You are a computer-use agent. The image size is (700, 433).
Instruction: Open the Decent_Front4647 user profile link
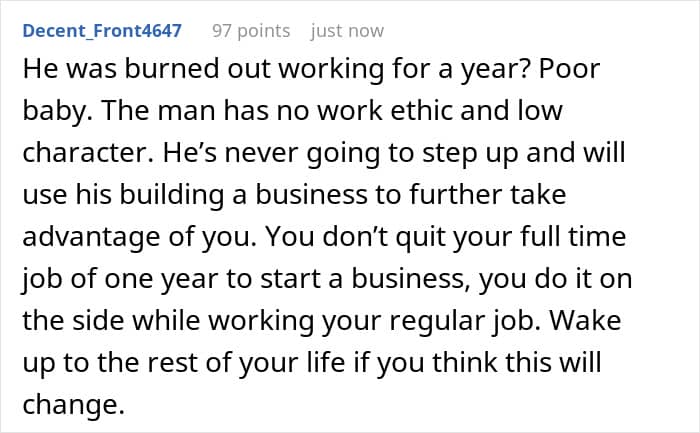[x=102, y=31]
